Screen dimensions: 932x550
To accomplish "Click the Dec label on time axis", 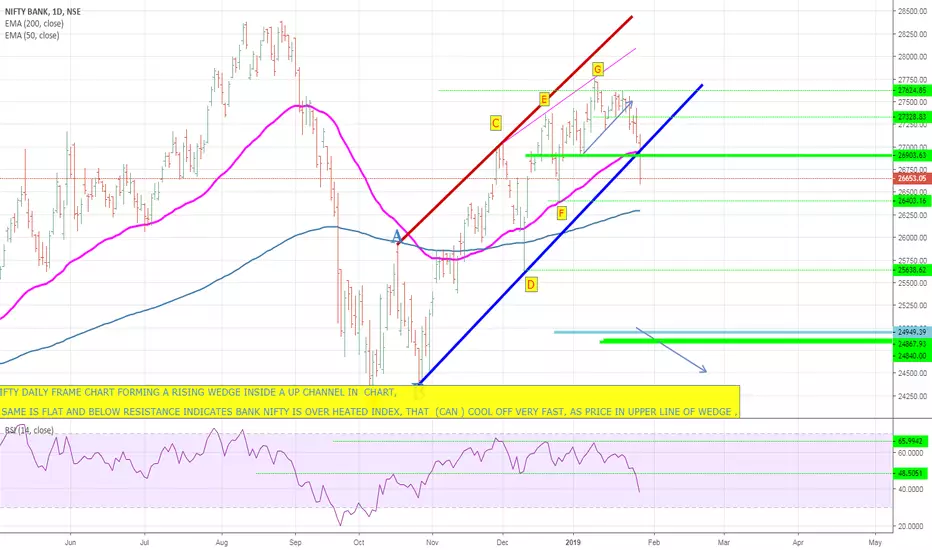I will tap(502, 542).
